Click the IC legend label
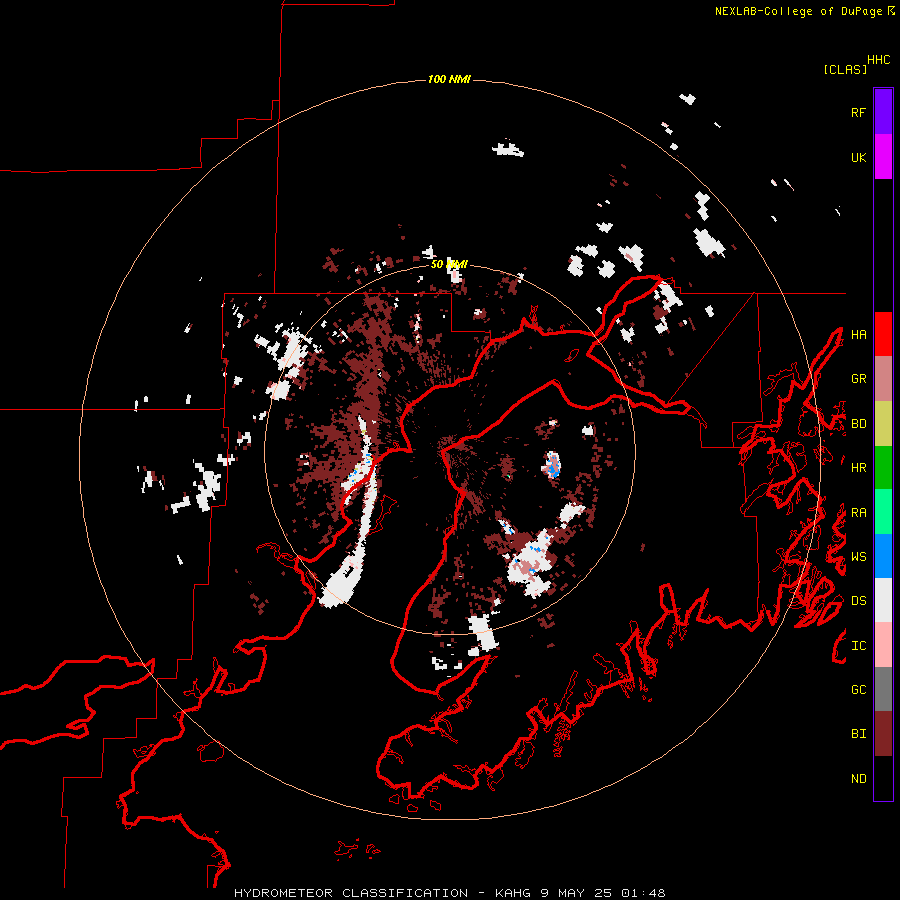This screenshot has width=900, height=900. 858,646
